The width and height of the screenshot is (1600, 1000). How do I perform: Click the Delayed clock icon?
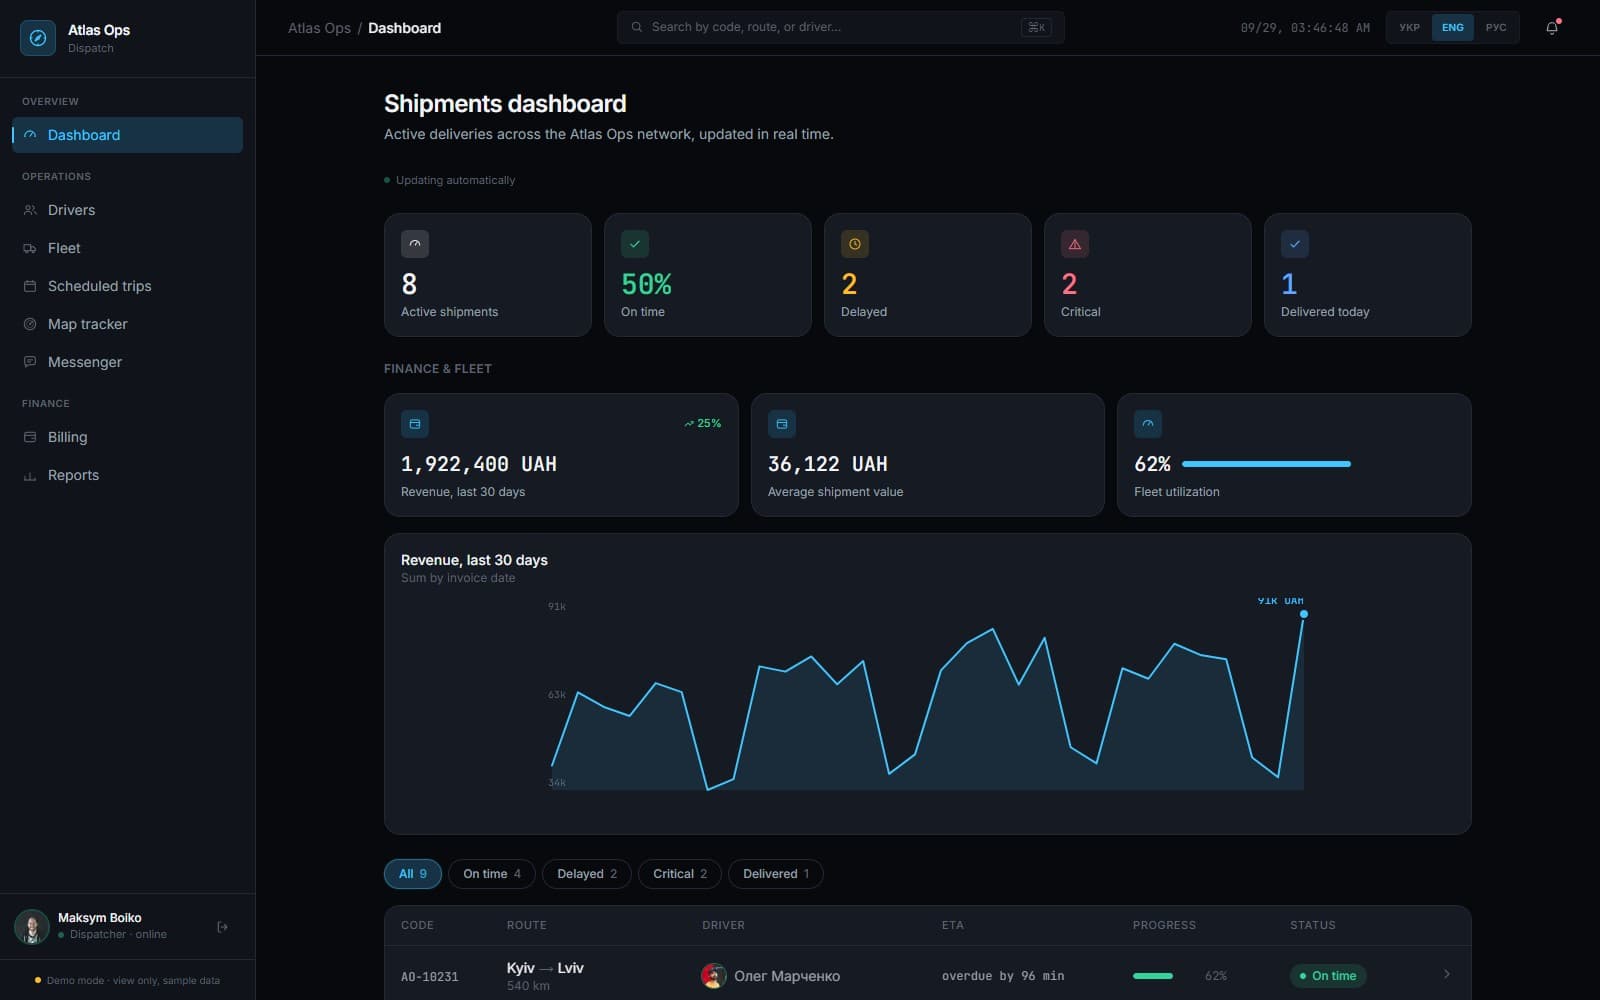(x=855, y=244)
